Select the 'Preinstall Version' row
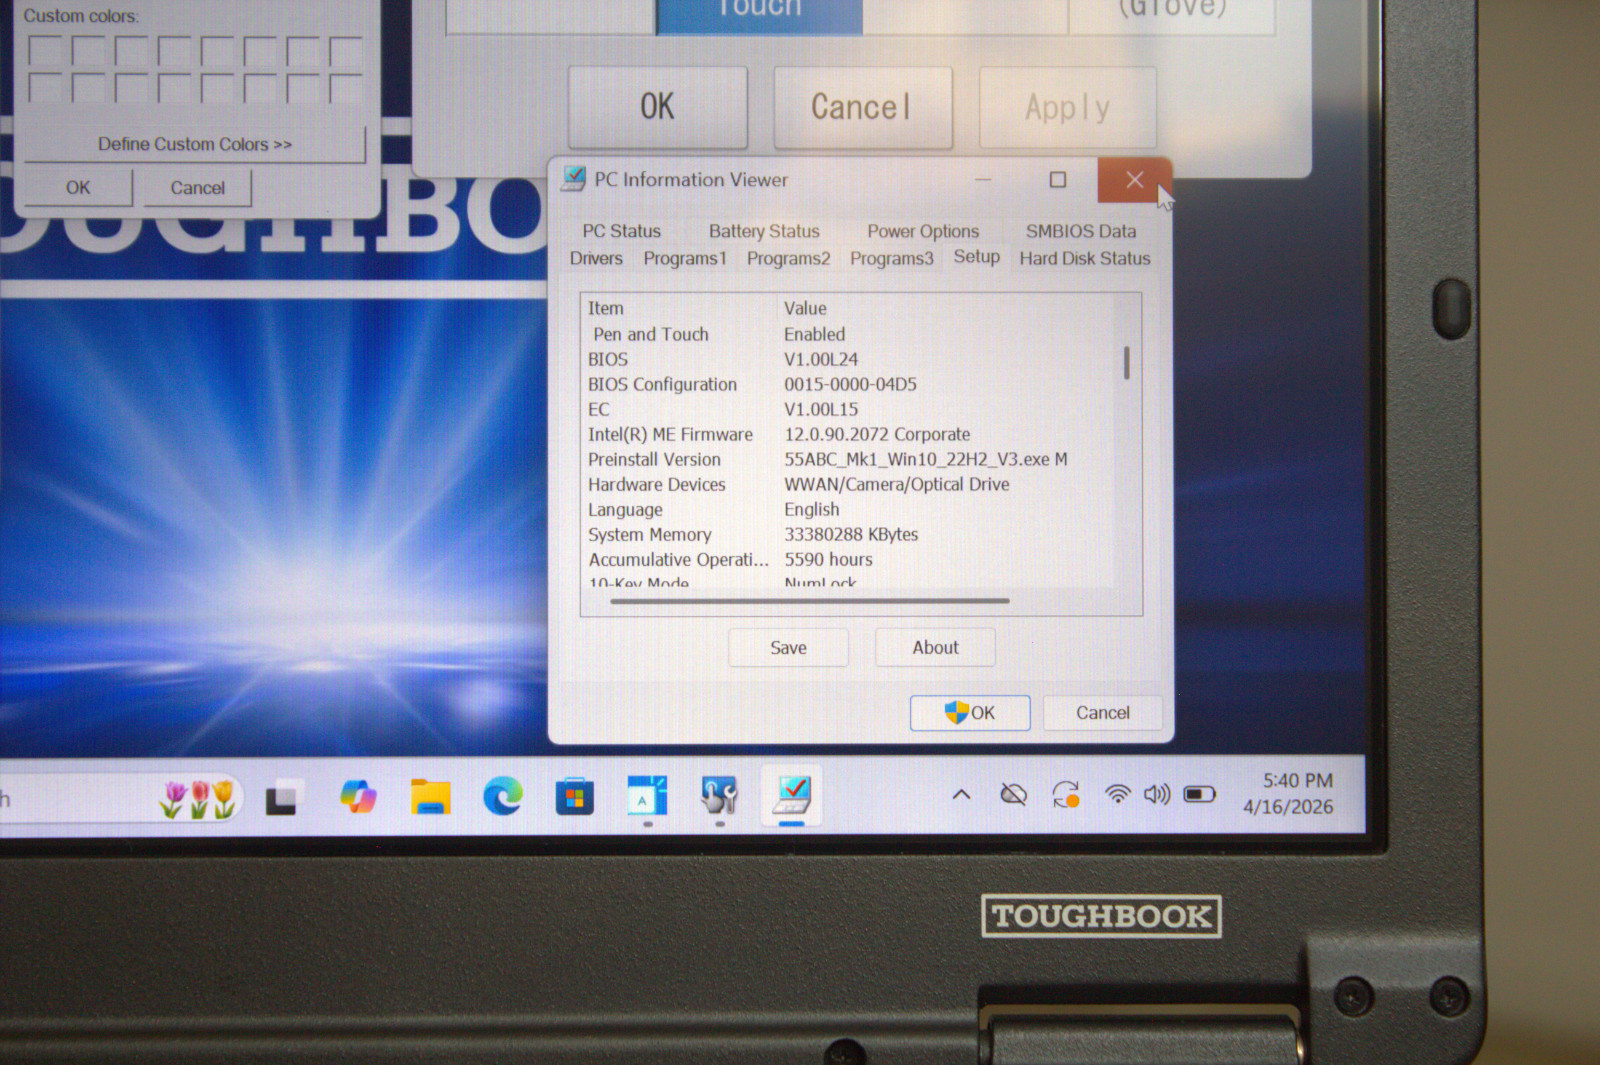This screenshot has width=1600, height=1065. click(x=850, y=459)
